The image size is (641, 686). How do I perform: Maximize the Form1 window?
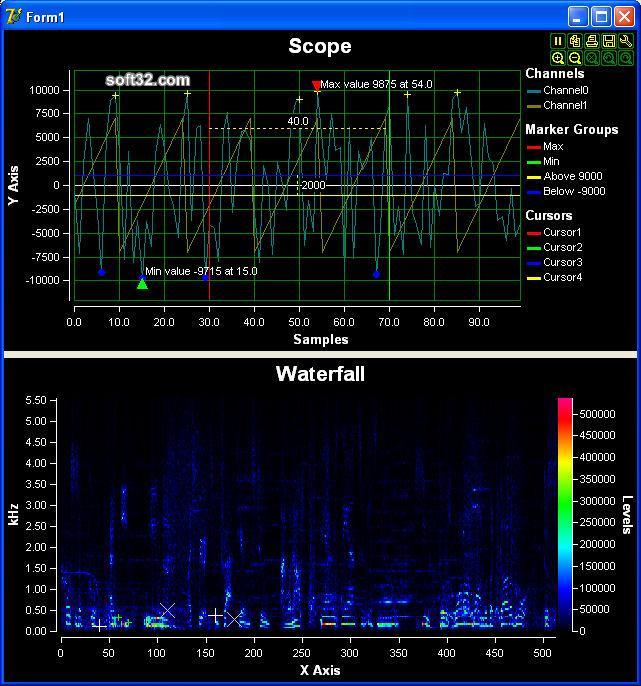click(601, 17)
